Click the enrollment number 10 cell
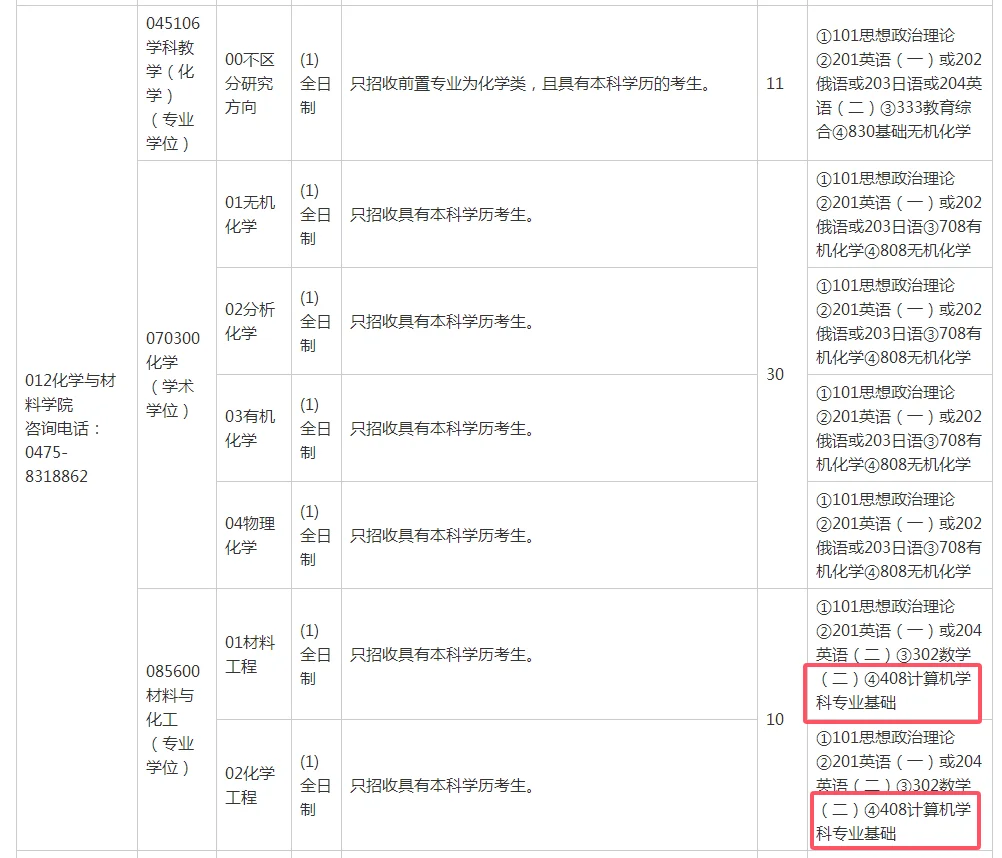The height and width of the screenshot is (858, 1002). [x=776, y=721]
